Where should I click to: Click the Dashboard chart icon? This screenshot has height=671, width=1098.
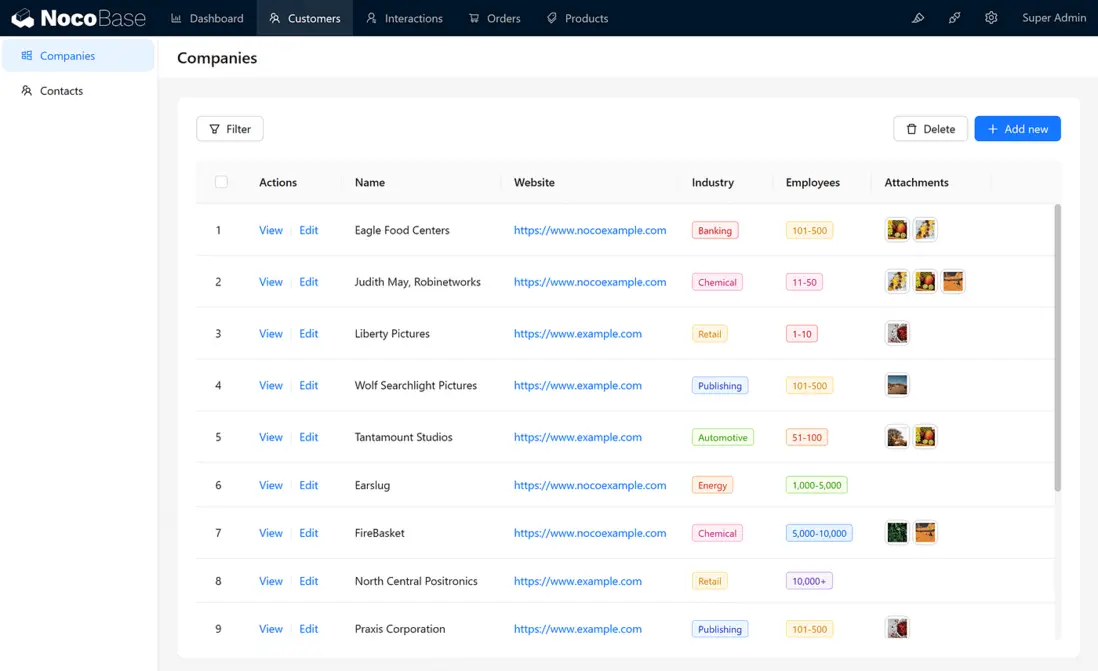177,18
